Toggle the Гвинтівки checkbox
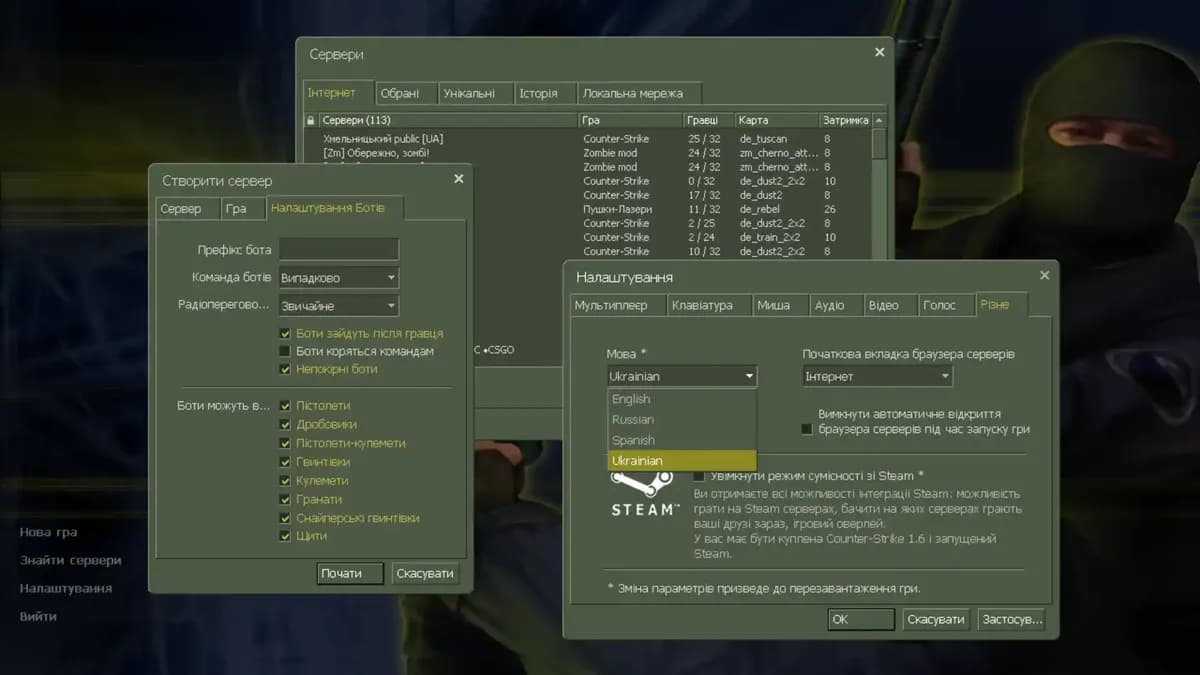Screen dimensions: 1200x675 [285, 462]
